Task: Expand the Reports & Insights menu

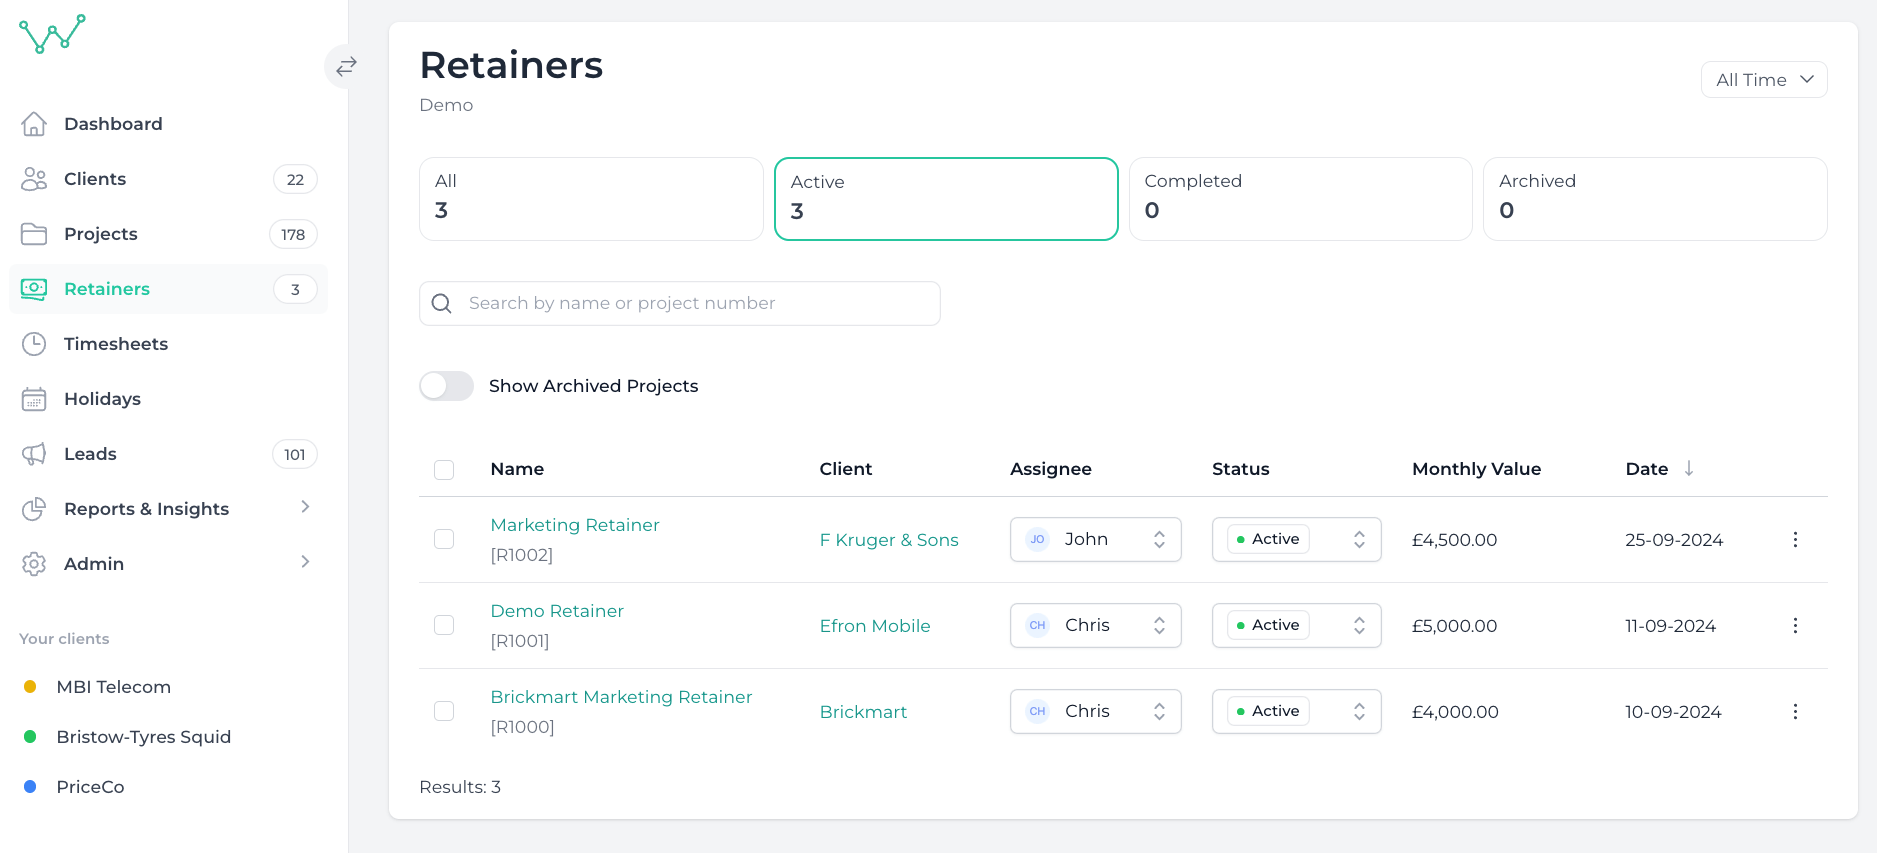Action: click(x=305, y=508)
